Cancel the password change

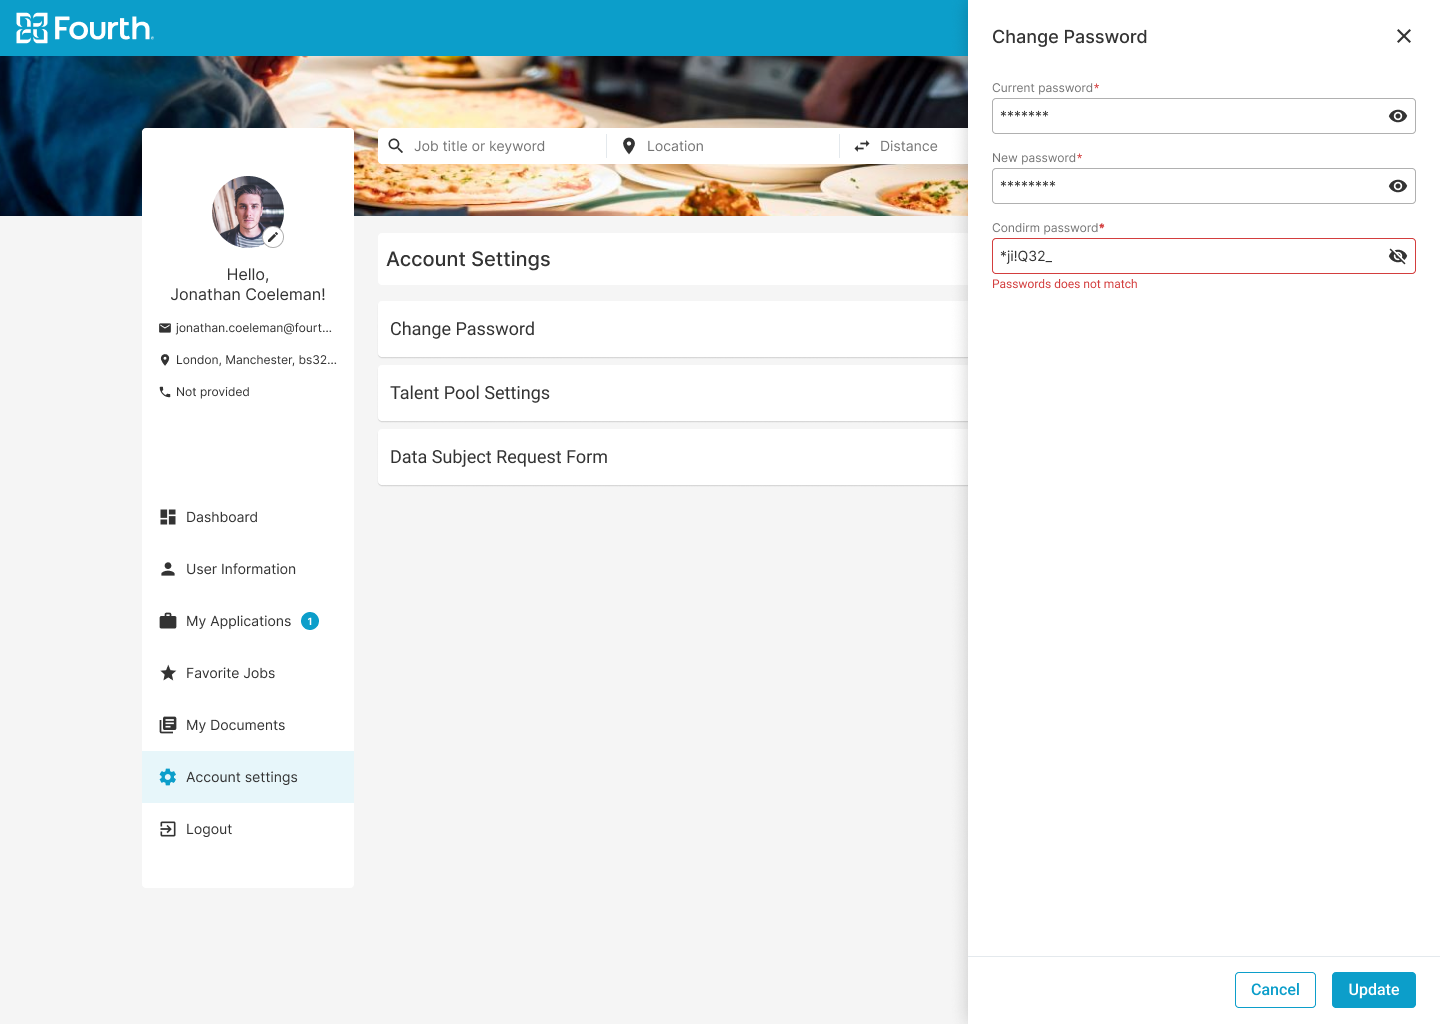click(x=1275, y=990)
